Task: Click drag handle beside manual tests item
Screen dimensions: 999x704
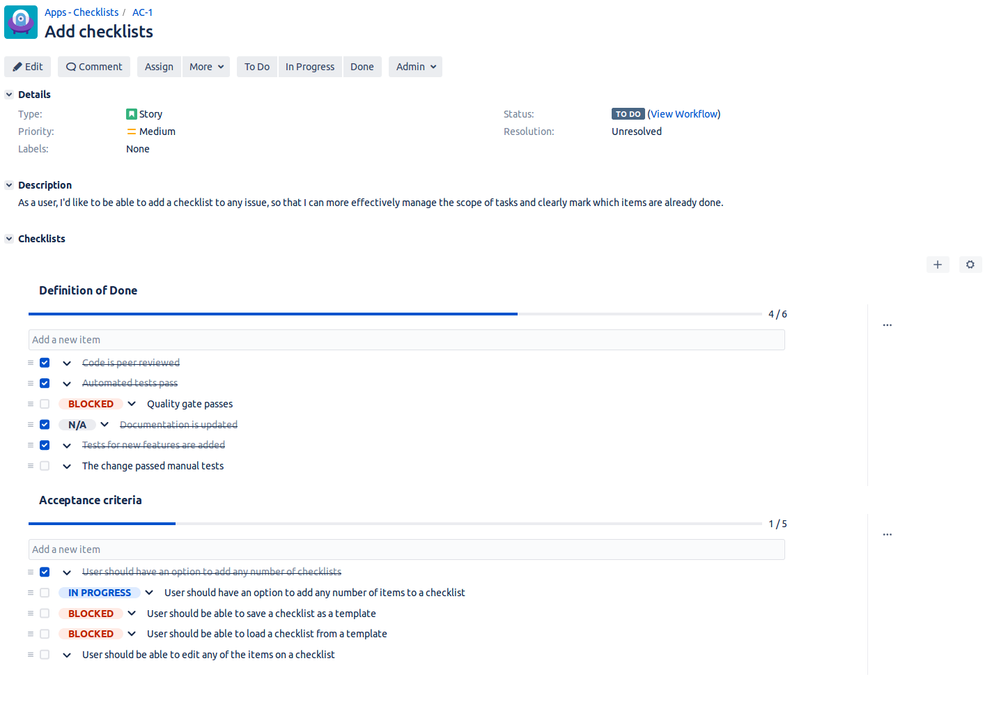Action: point(31,466)
